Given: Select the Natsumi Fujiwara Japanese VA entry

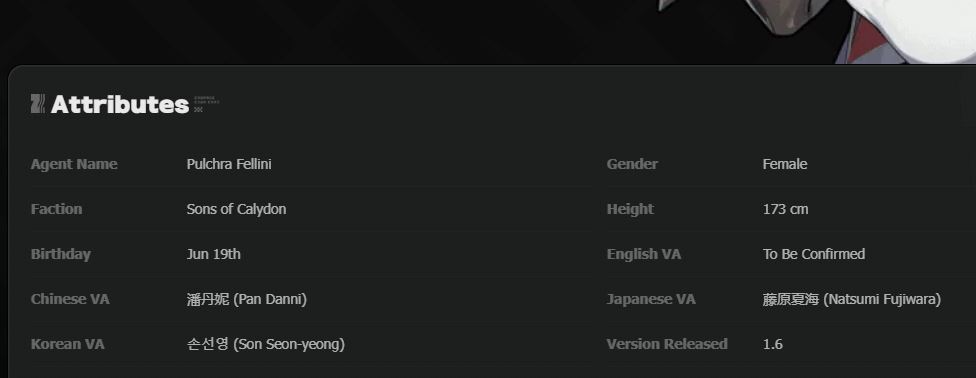Looking at the screenshot, I should click(x=852, y=300).
